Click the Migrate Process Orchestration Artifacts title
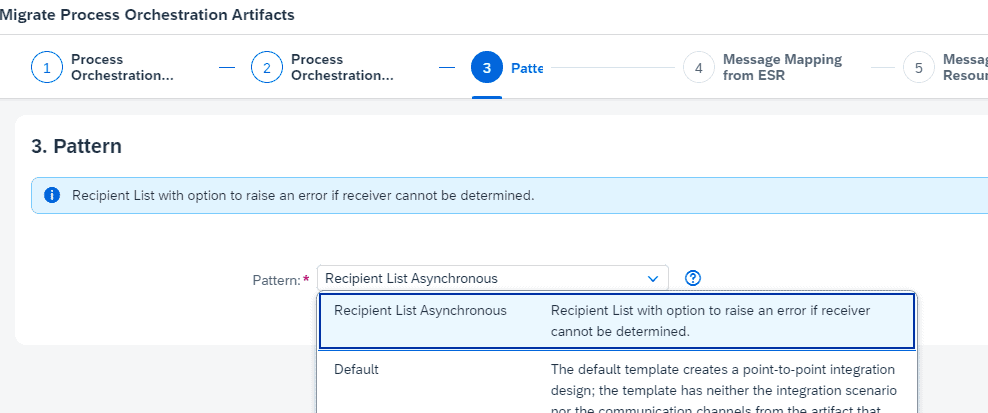 (x=147, y=15)
